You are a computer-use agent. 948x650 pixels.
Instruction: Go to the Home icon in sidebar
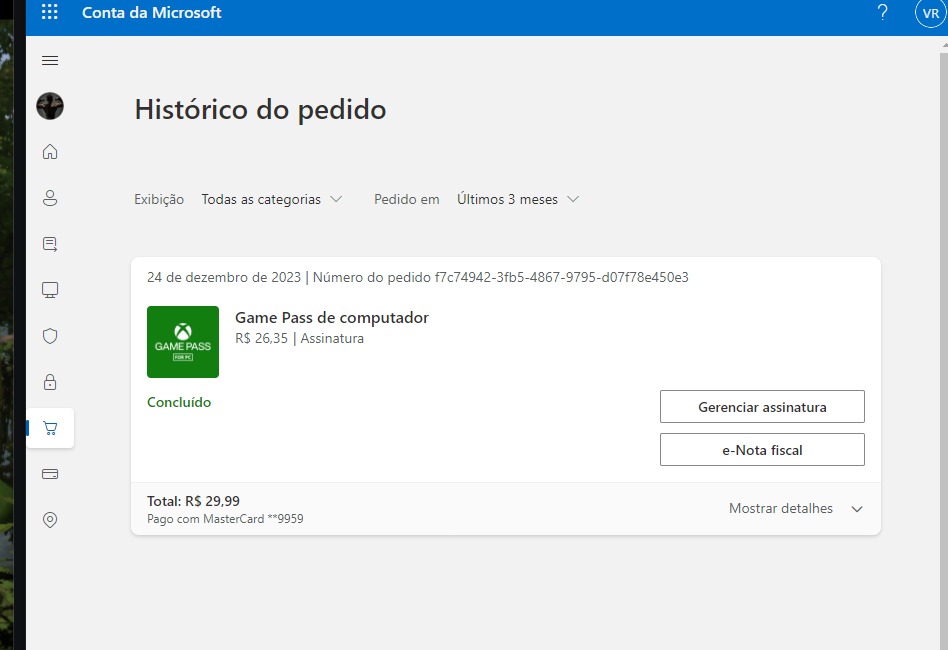tap(50, 152)
